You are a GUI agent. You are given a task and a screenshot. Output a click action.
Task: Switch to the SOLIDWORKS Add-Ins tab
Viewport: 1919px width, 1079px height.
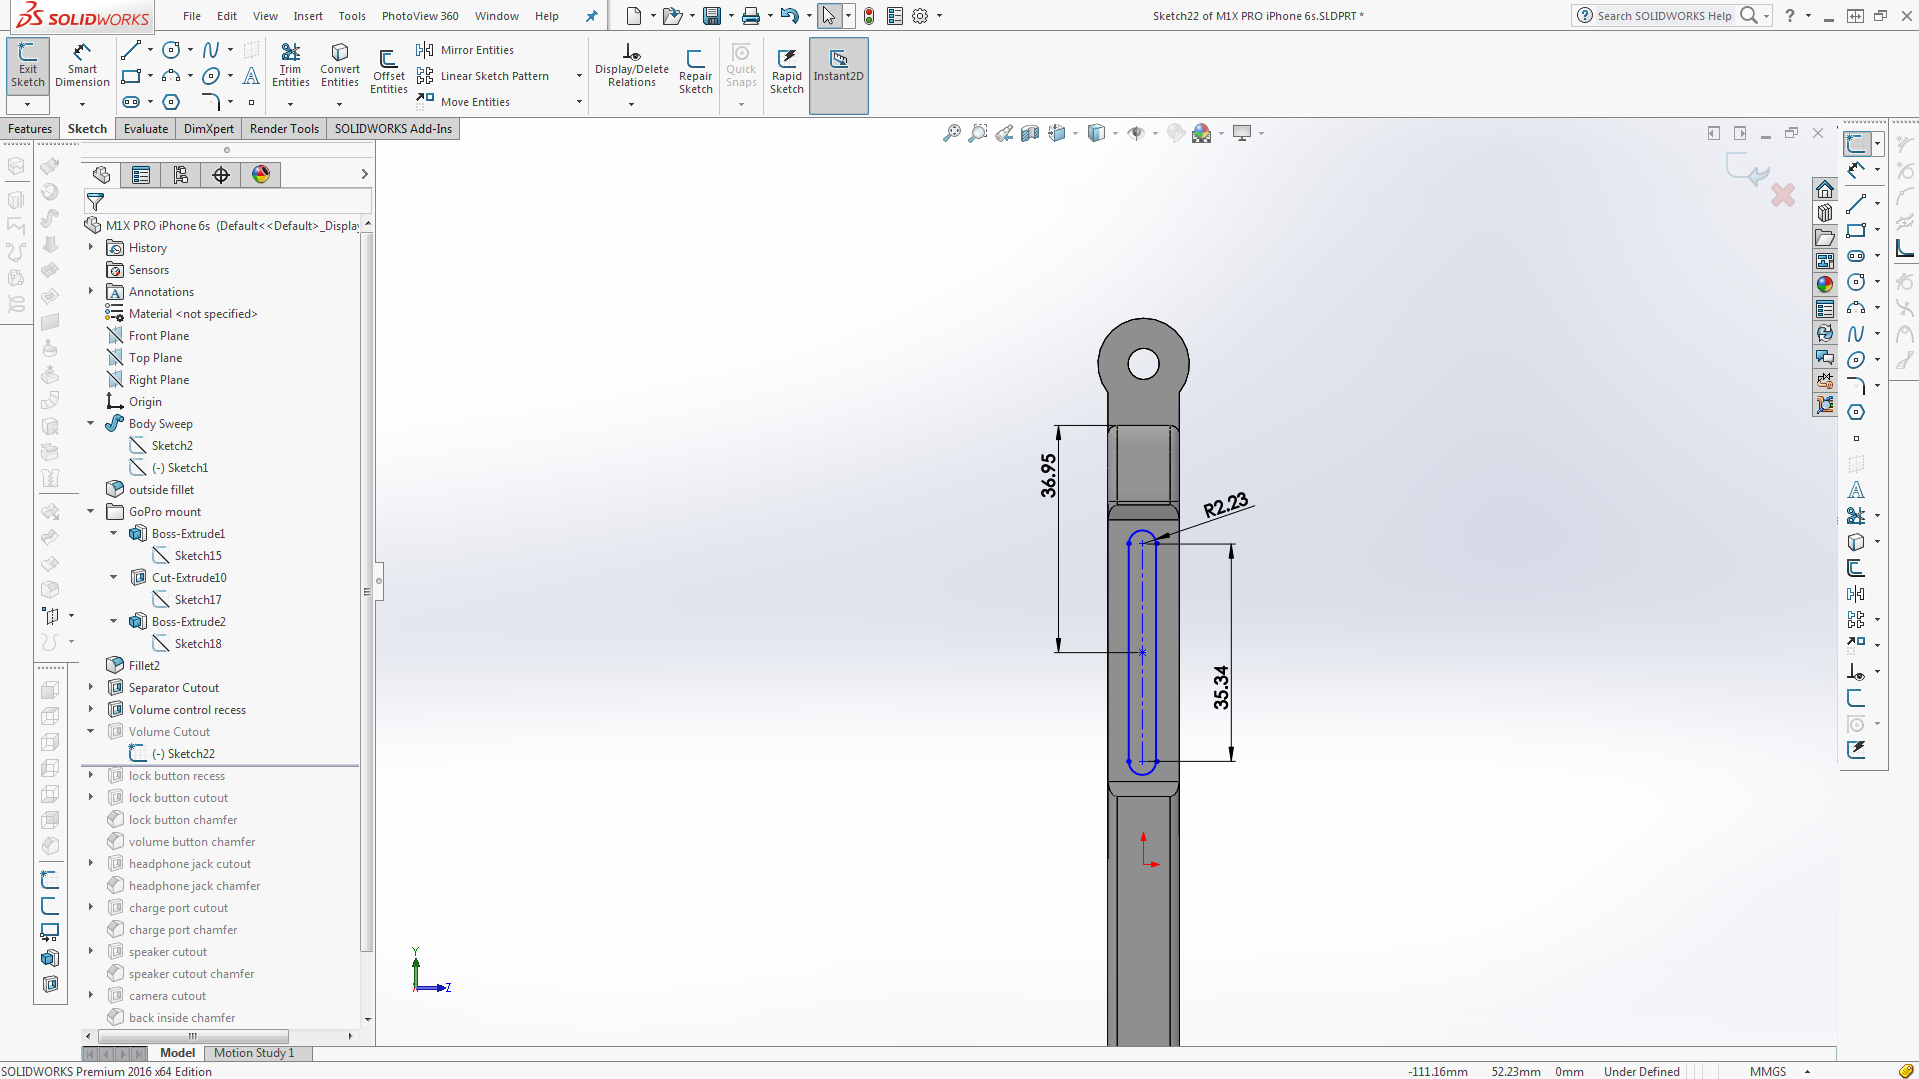click(393, 129)
